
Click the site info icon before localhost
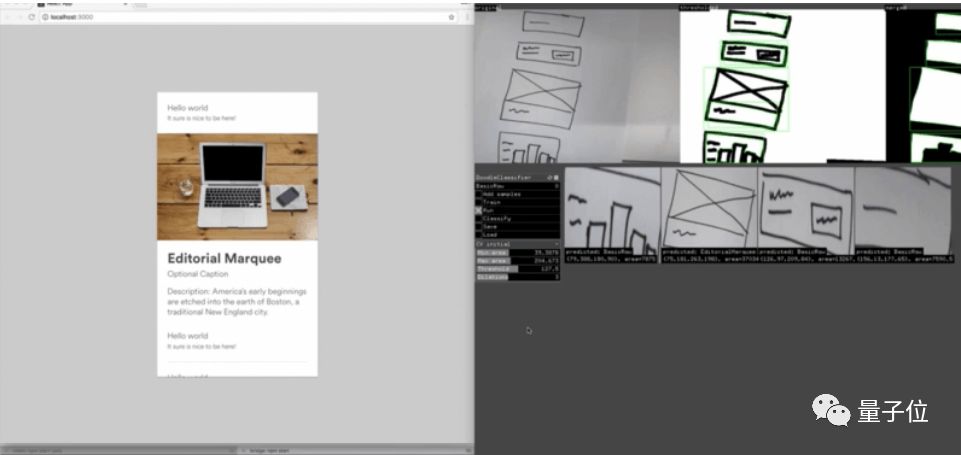(x=45, y=17)
